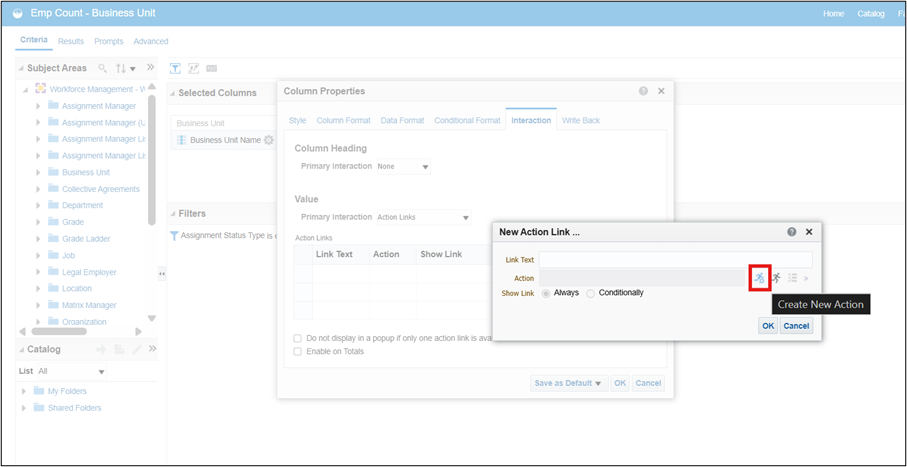Click the gear icon beside Business Unit Name
907x467 pixels.
(x=268, y=140)
